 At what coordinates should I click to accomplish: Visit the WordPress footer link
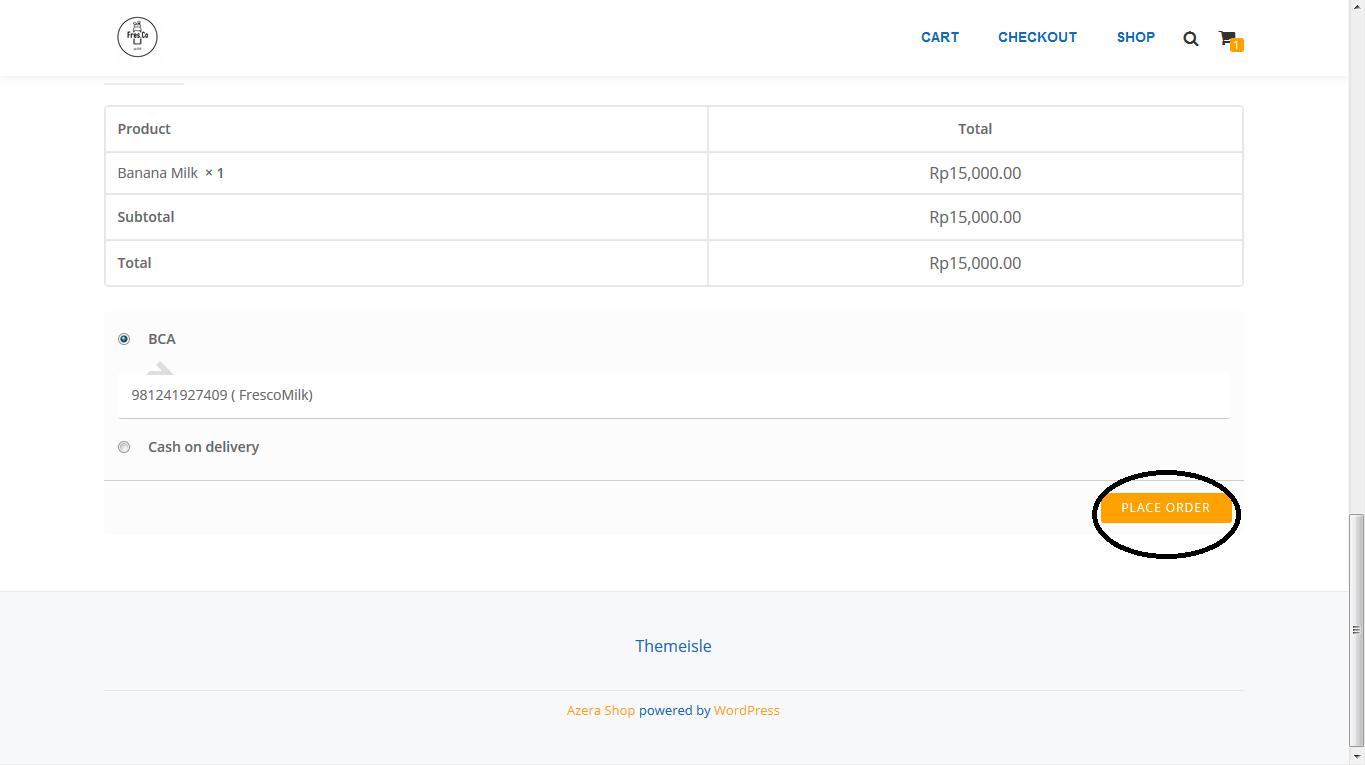746,710
